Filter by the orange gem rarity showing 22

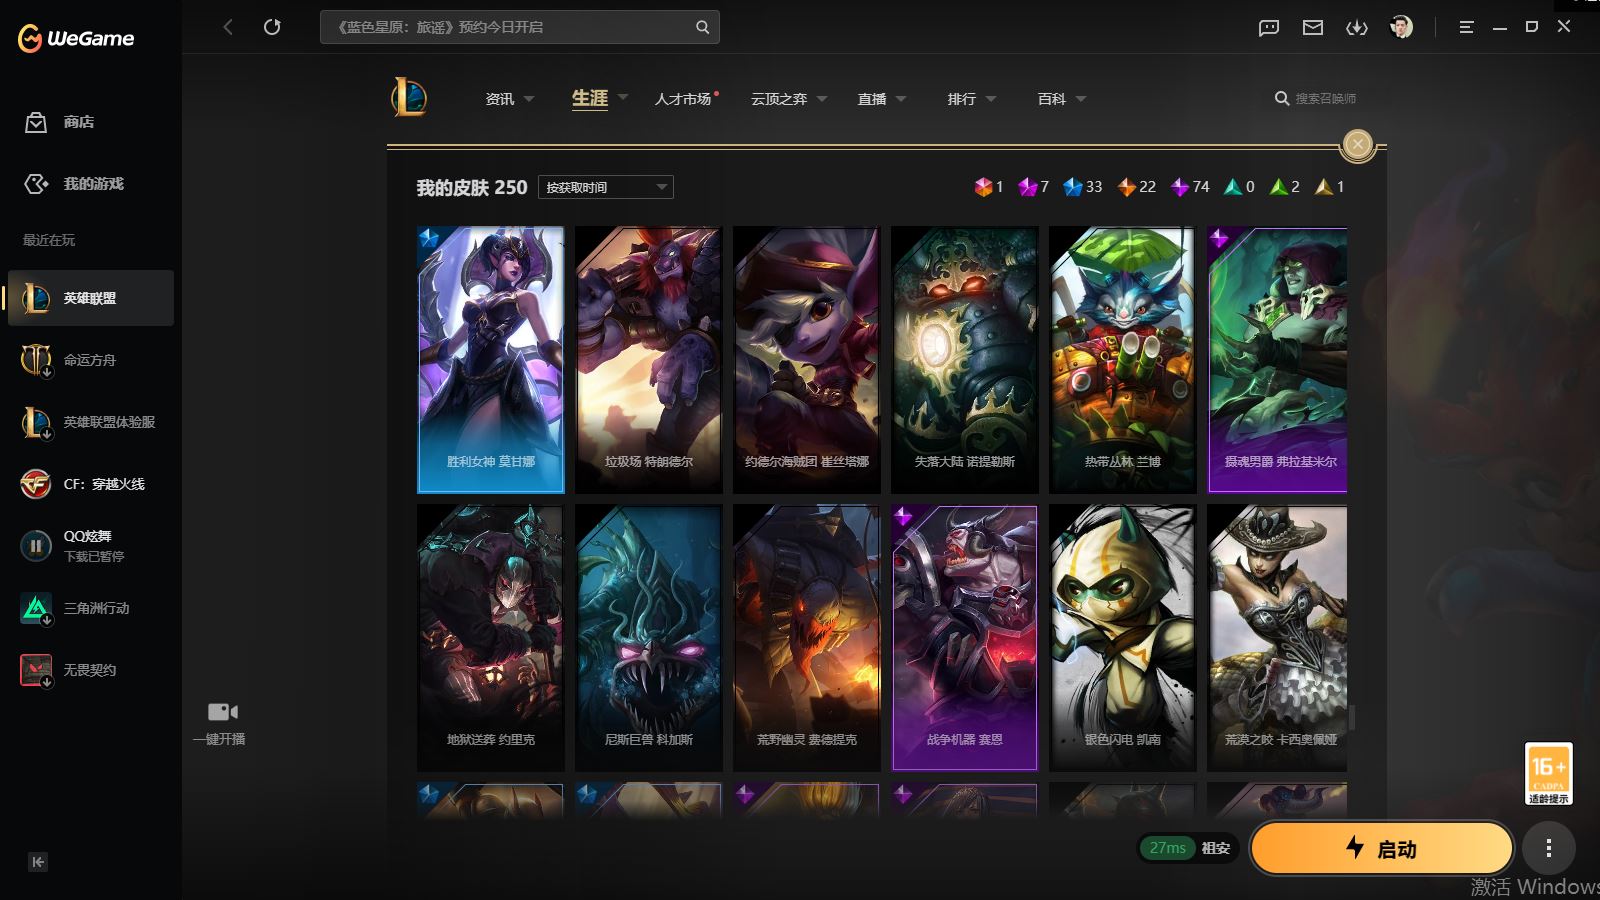(x=1137, y=187)
